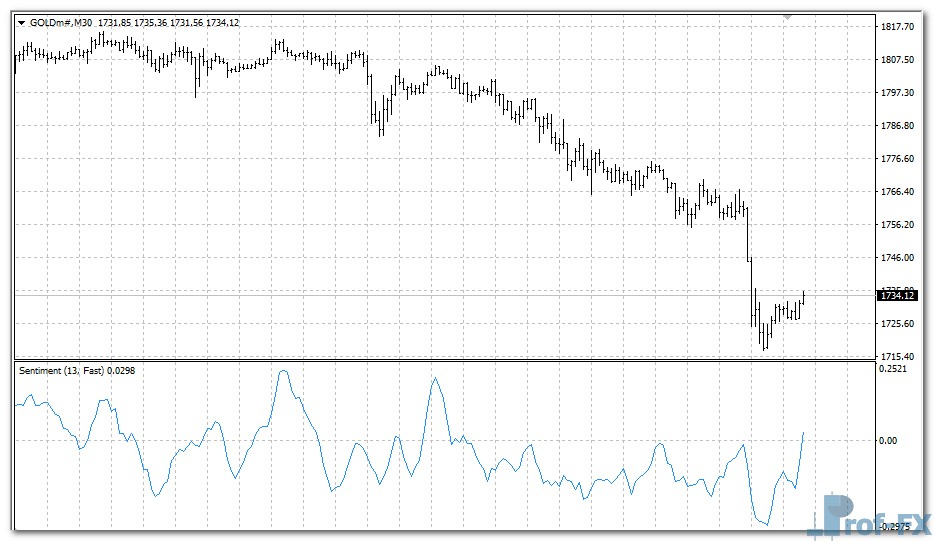This screenshot has width=934, height=541.
Task: Click the 1756.20 price axis label
Action: click(897, 225)
